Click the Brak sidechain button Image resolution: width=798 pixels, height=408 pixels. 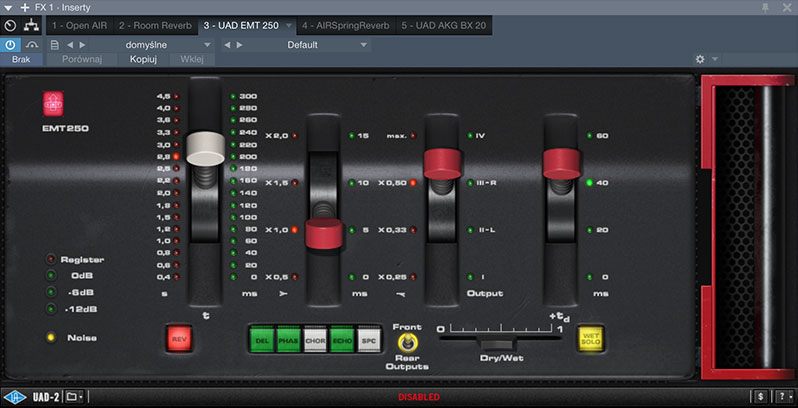click(x=21, y=60)
